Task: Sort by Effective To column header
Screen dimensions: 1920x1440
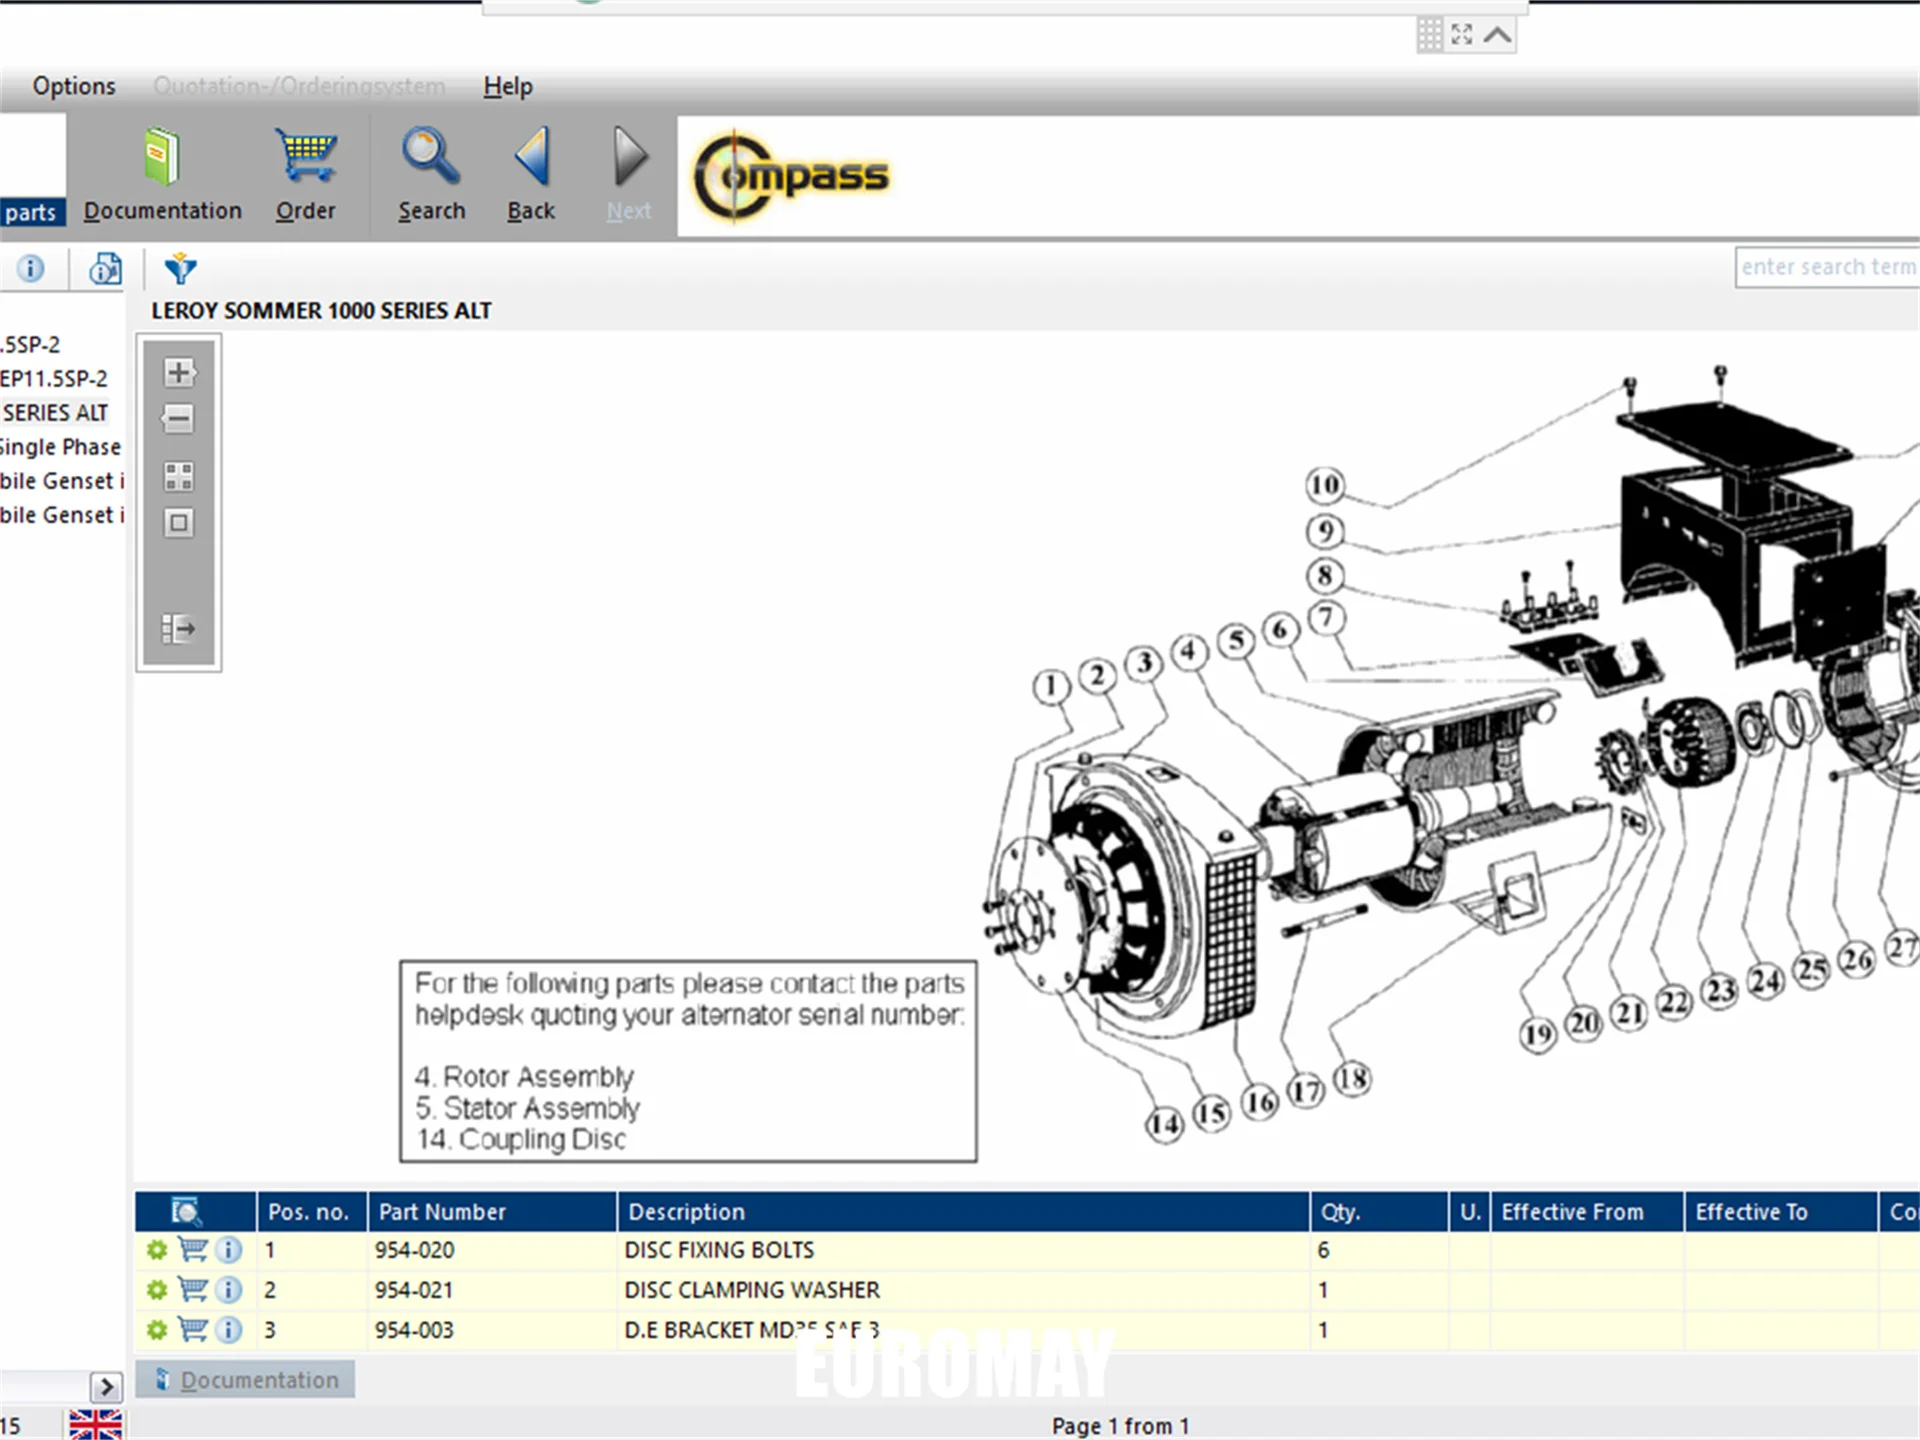Action: (1781, 1211)
